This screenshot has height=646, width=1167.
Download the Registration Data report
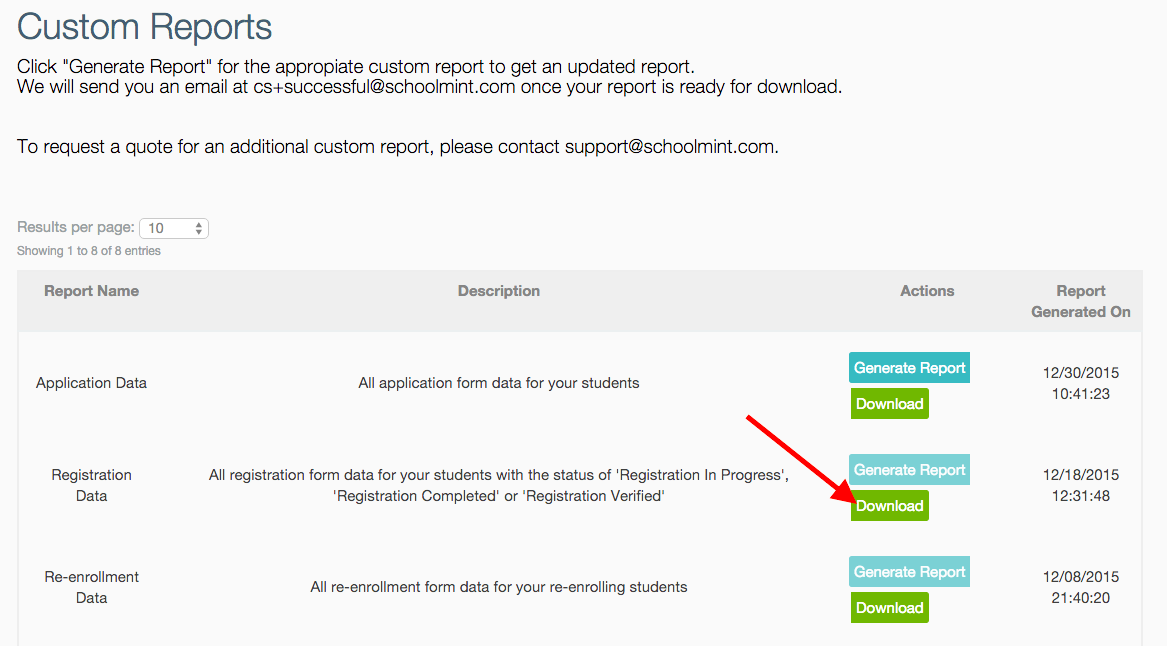(x=889, y=506)
